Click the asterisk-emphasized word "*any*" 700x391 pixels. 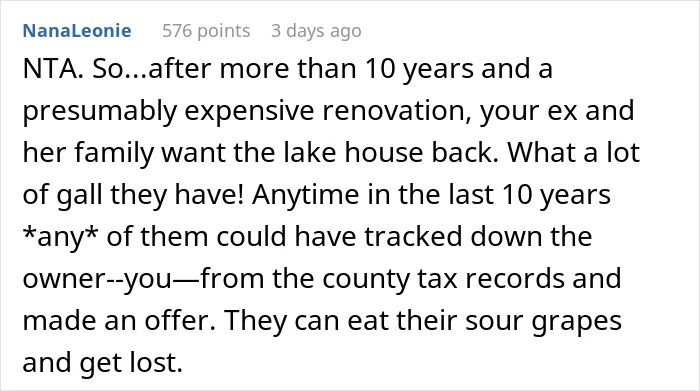pos(60,236)
